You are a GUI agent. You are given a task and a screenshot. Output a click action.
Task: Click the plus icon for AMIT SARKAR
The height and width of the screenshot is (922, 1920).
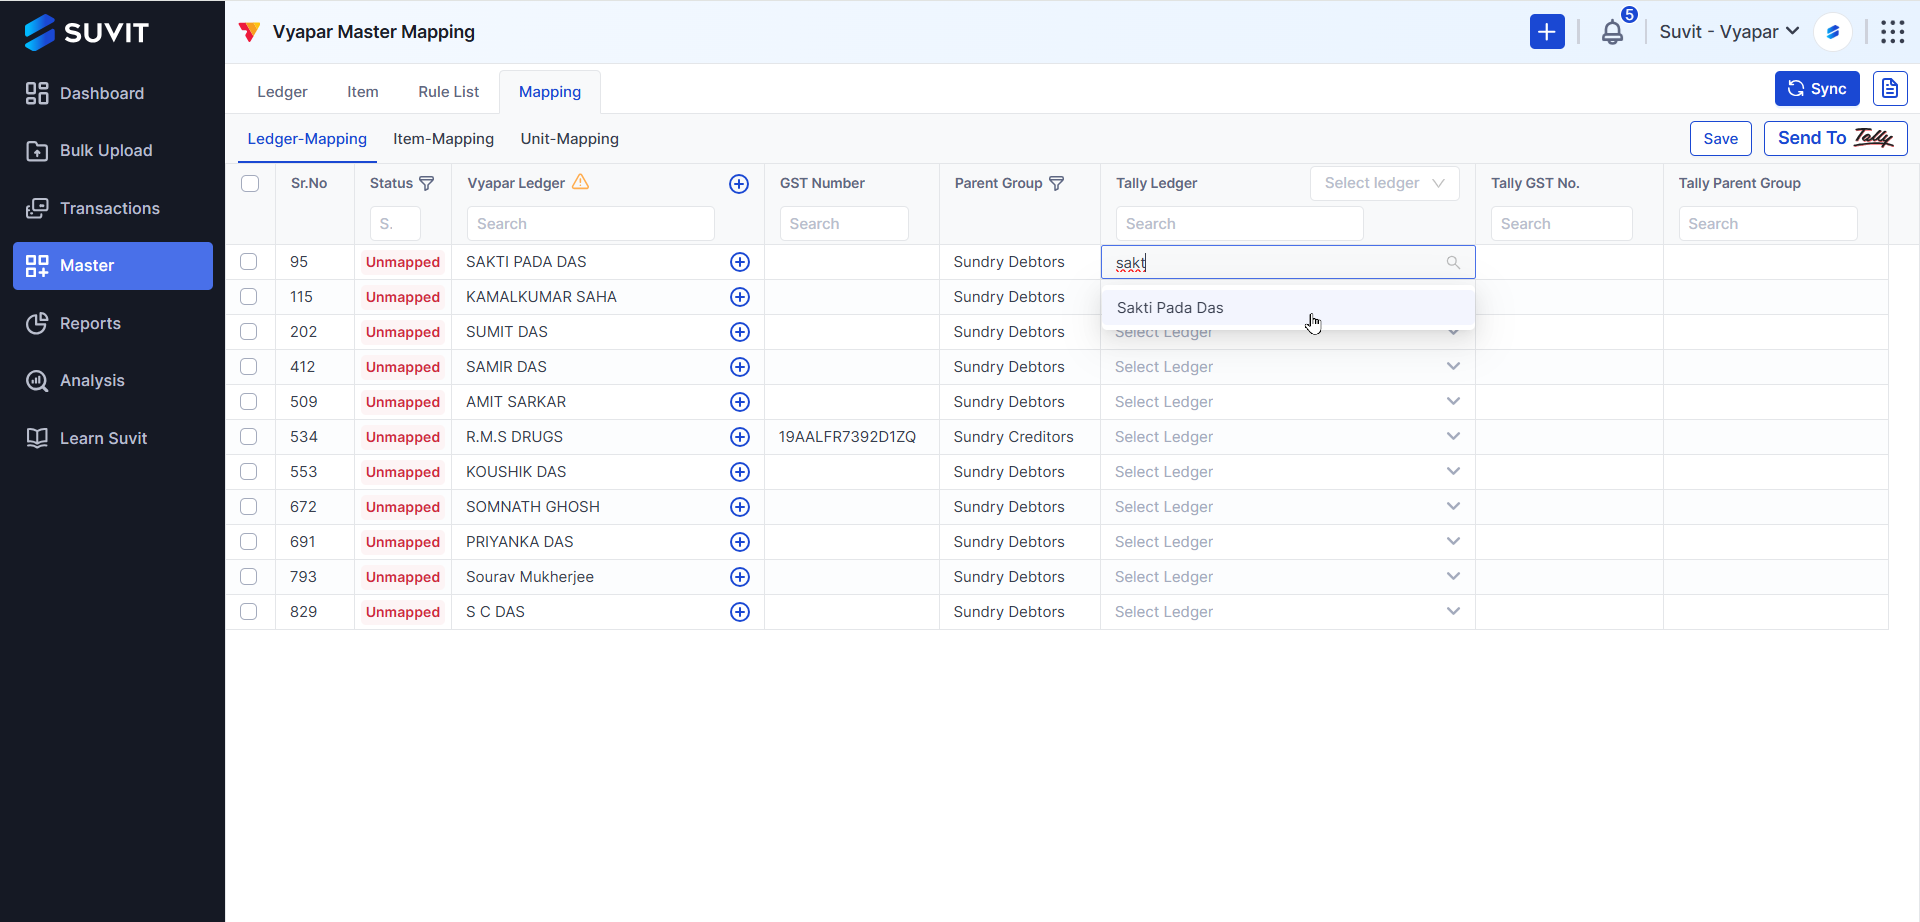pyautogui.click(x=740, y=402)
